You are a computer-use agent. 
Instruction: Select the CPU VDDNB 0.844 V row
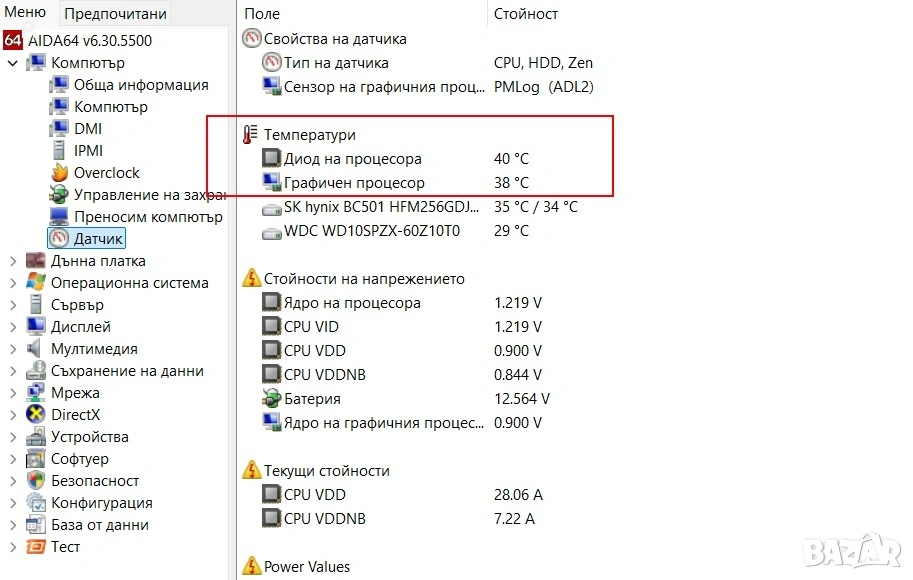click(x=402, y=374)
